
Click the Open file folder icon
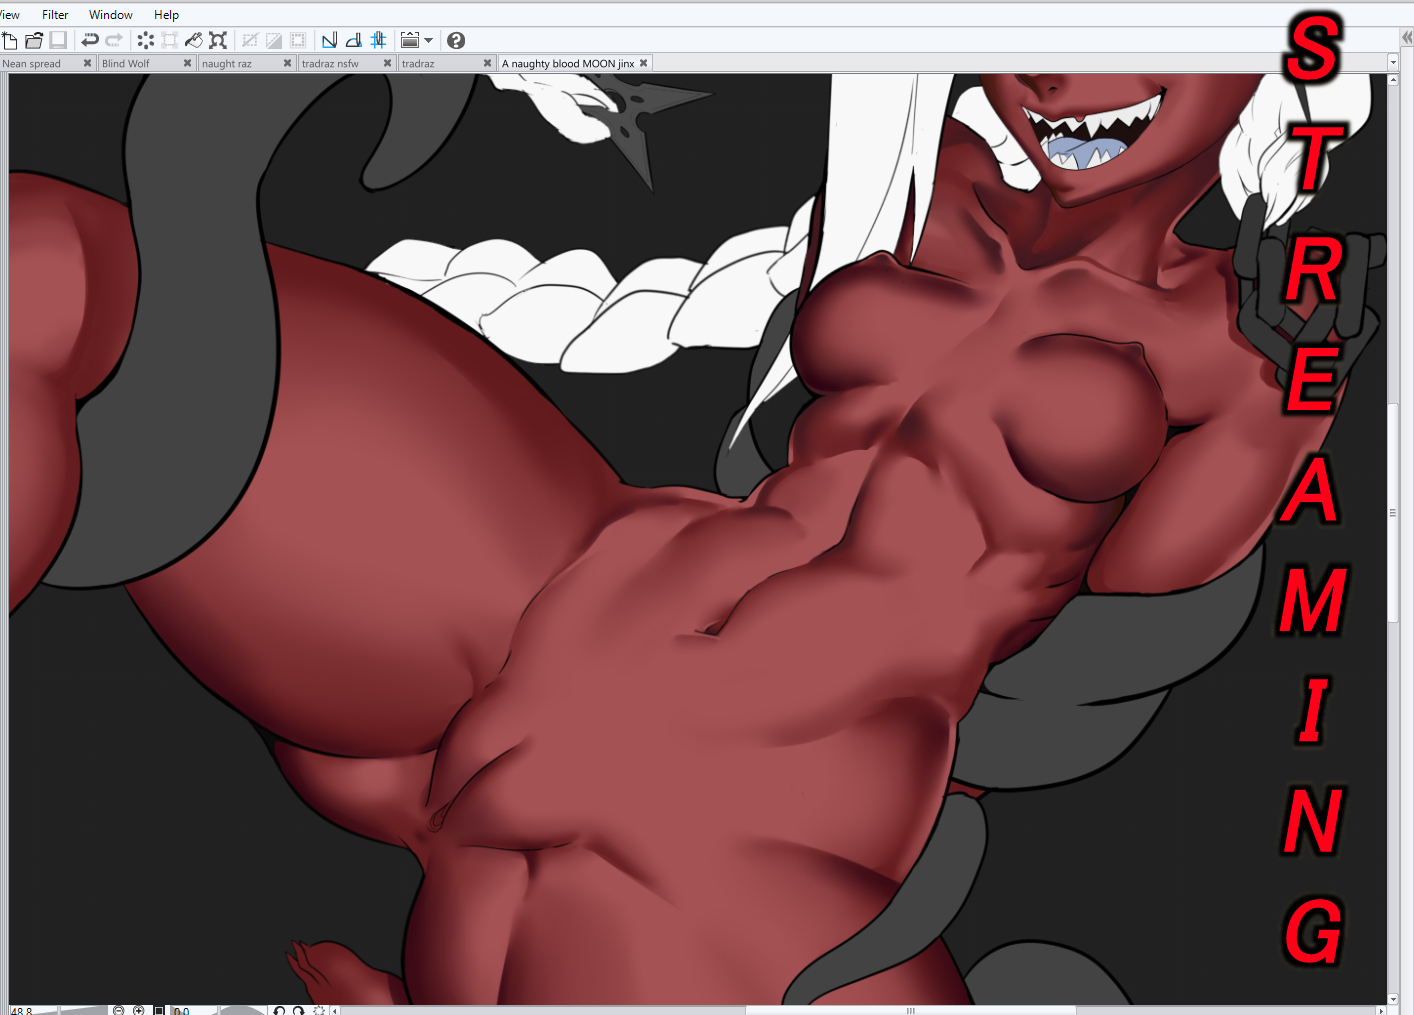[34, 40]
